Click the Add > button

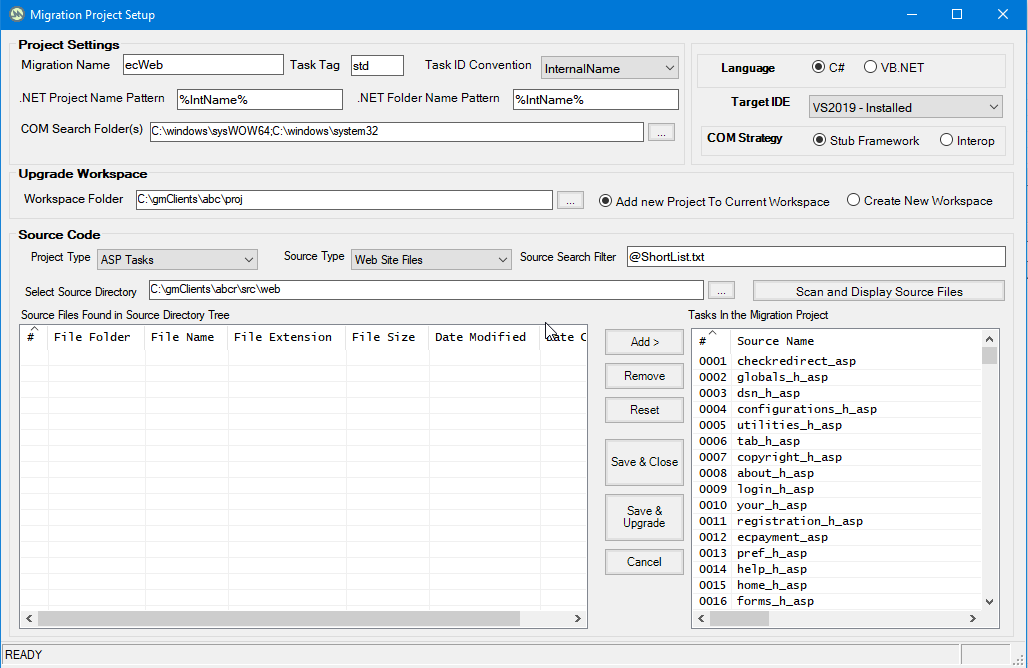[644, 342]
